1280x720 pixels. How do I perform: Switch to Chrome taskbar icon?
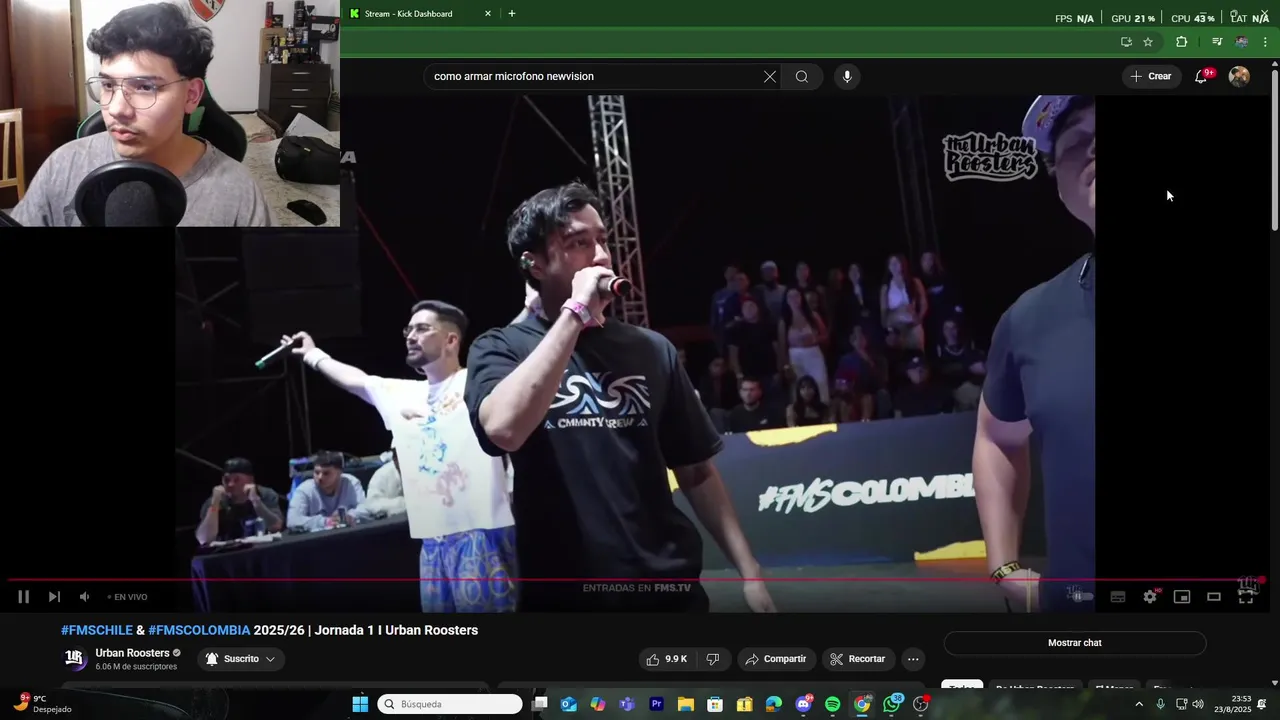pyautogui.click(x=862, y=704)
